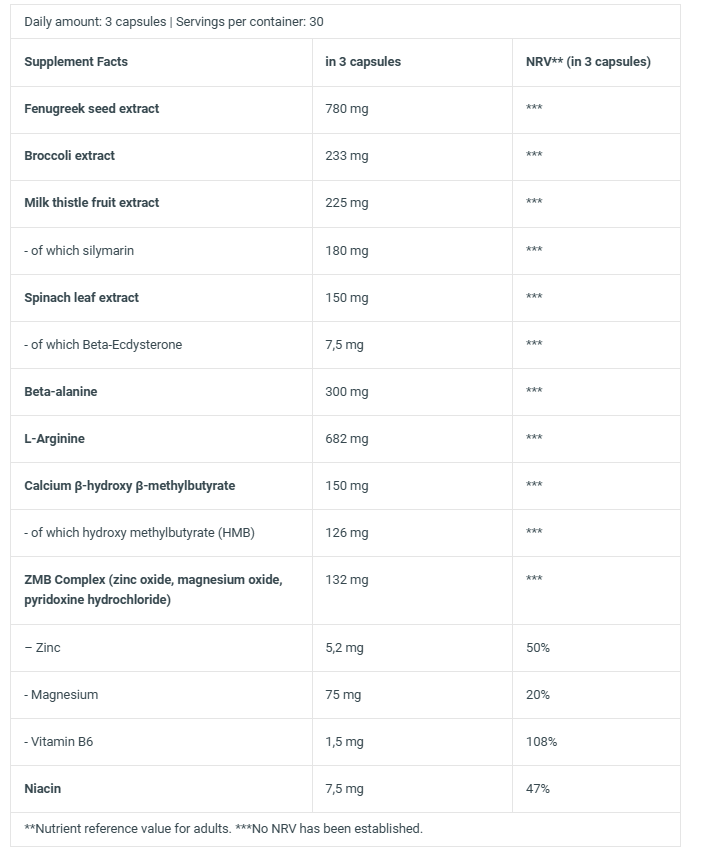
Task: Click the Broccoli extract row label
Action: [69, 155]
